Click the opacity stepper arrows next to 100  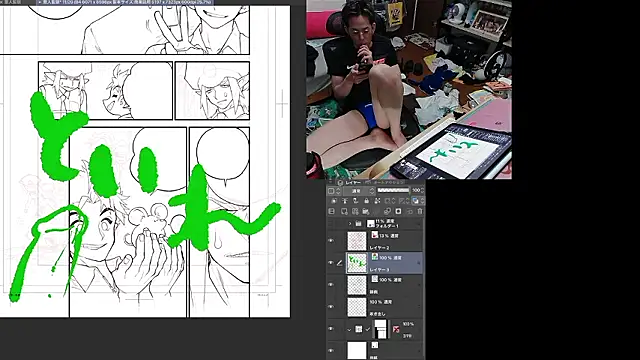click(422, 191)
